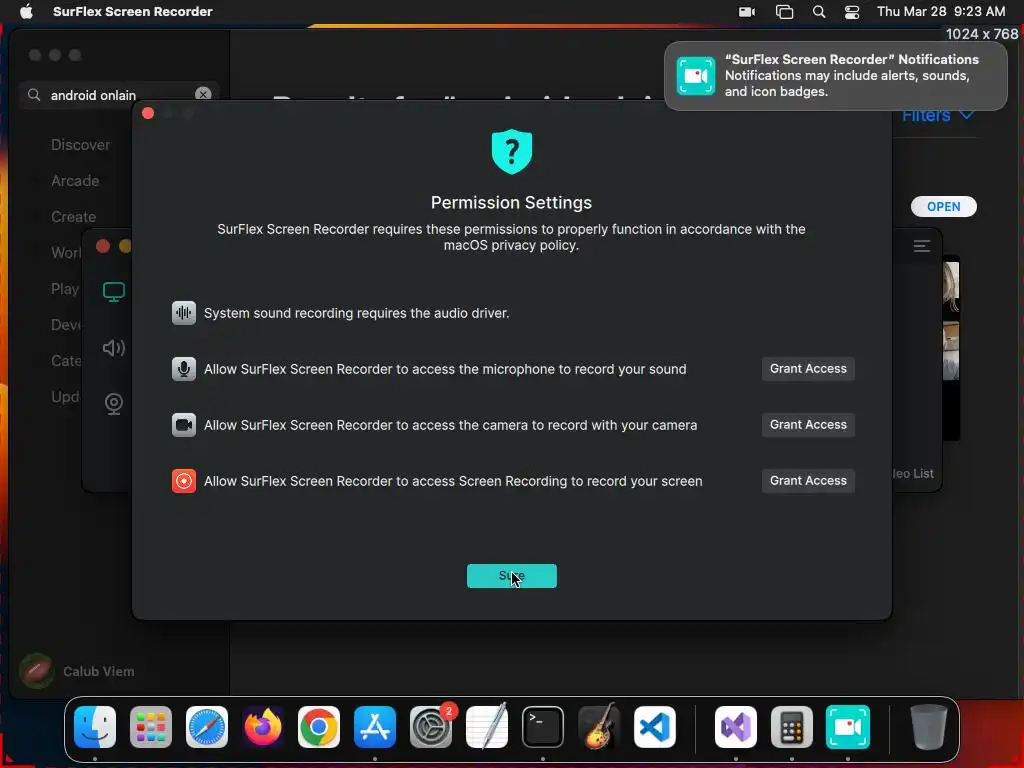
Task: Open Launchpad from the Dock
Action: click(151, 727)
